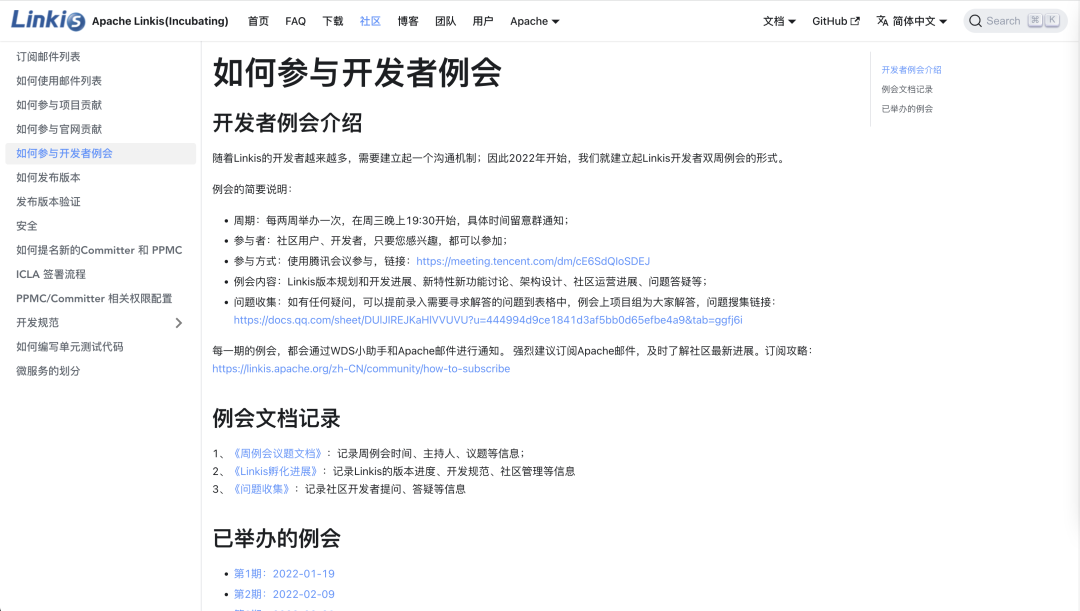Open ICLA 签署流程 in sidebar

click(x=101, y=274)
